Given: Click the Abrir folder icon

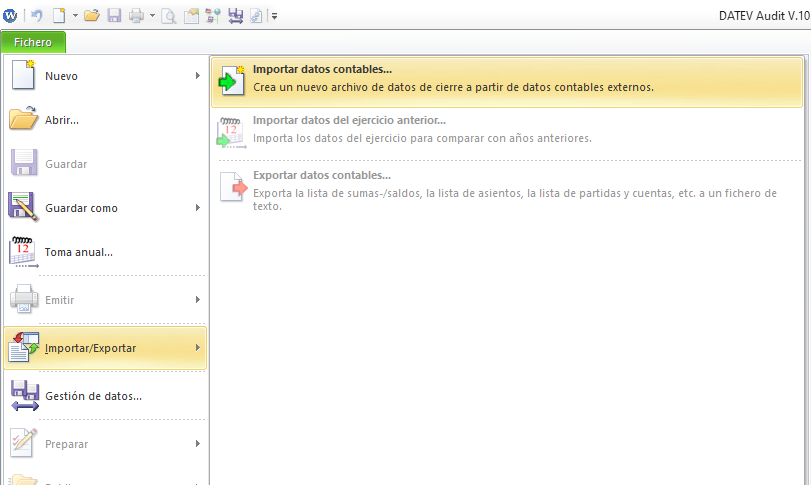Looking at the screenshot, I should pyautogui.click(x=23, y=119).
